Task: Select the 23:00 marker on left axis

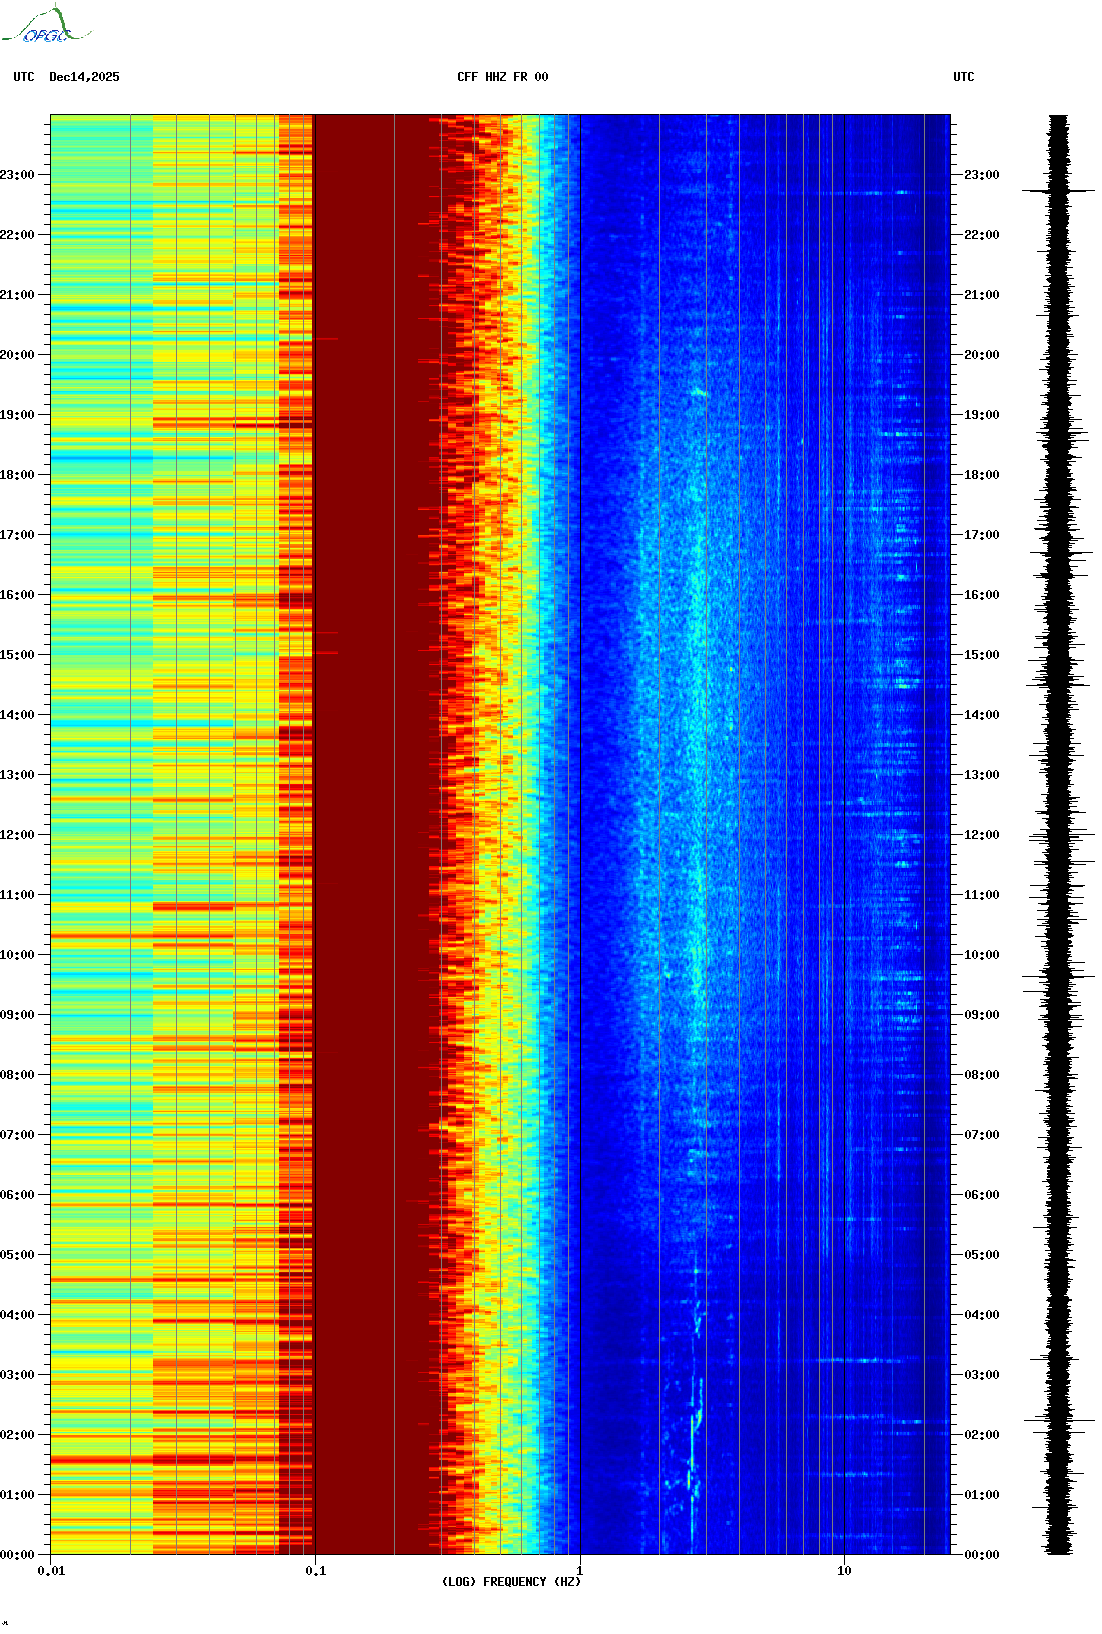Action: [18, 175]
